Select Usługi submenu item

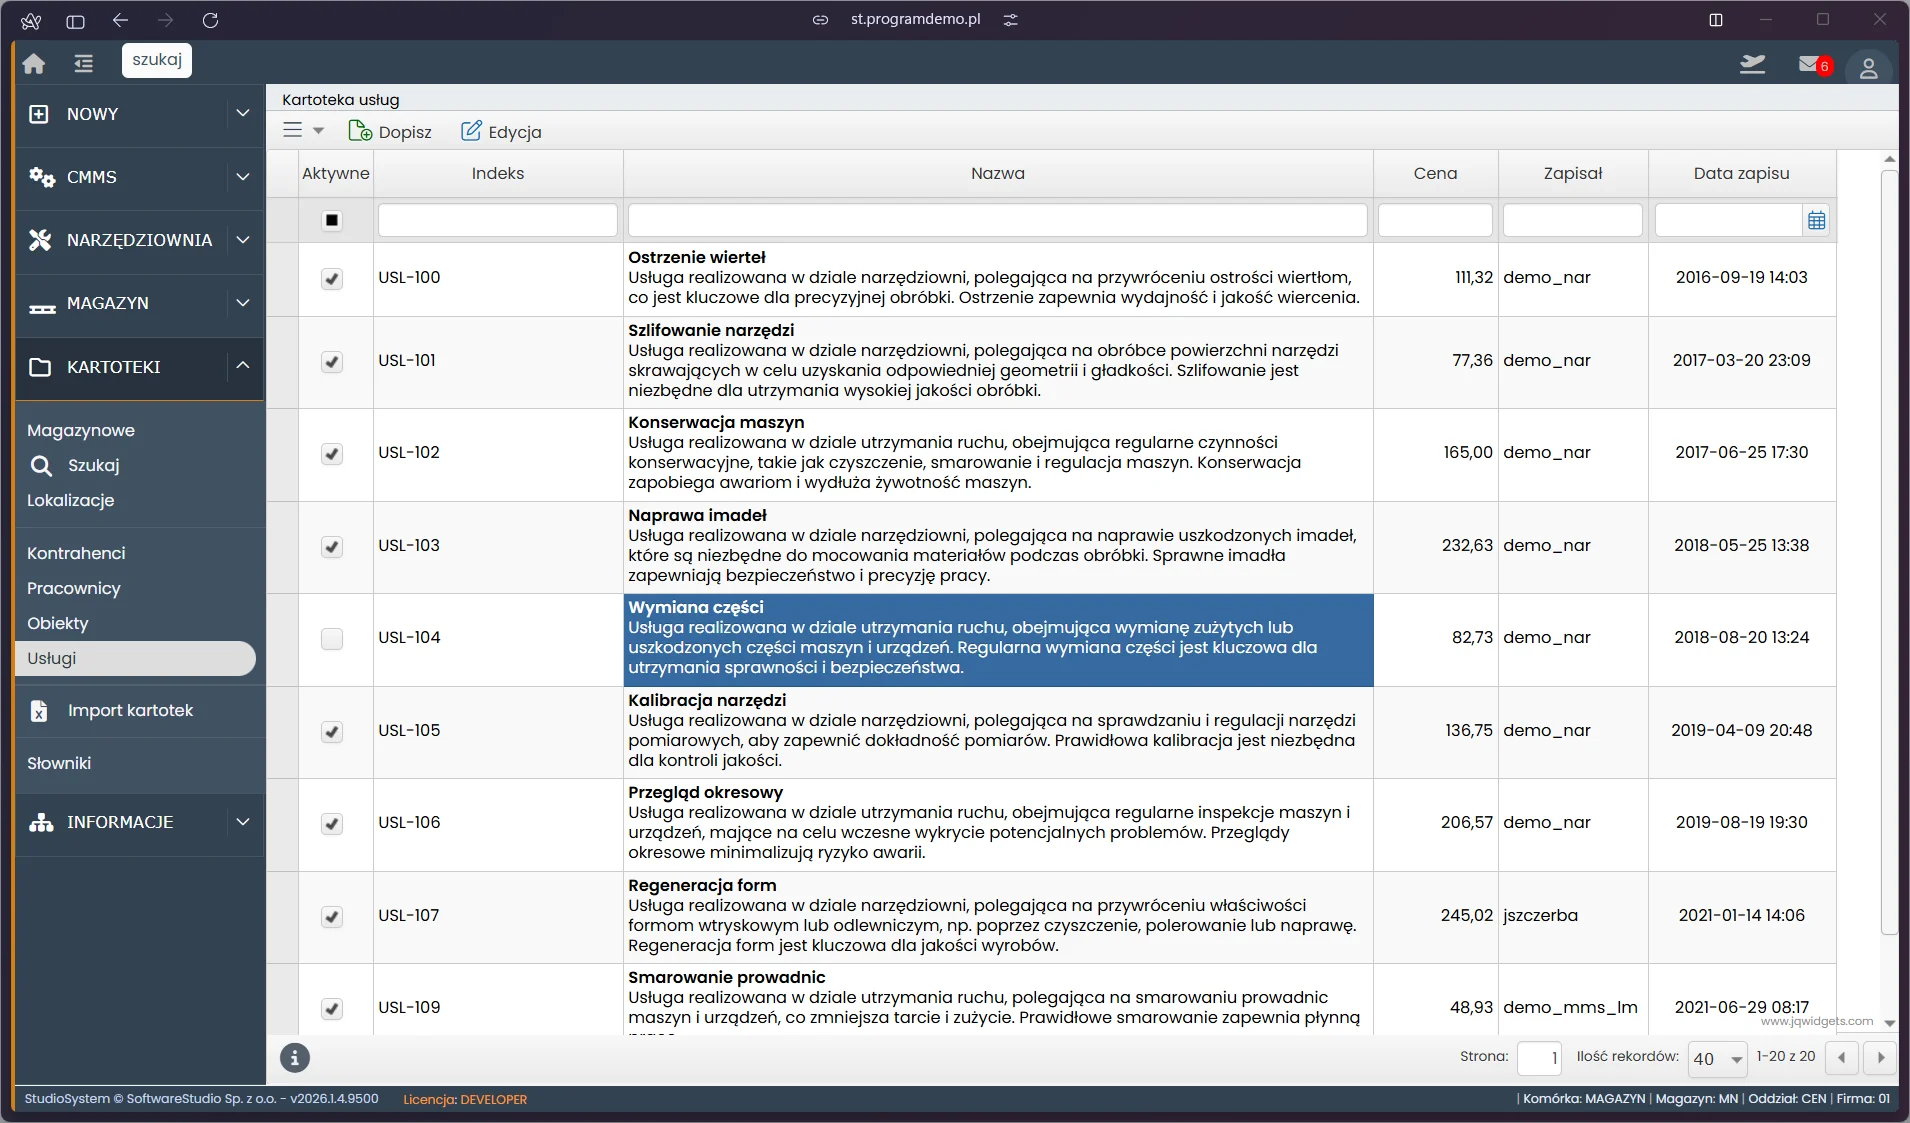pos(135,658)
